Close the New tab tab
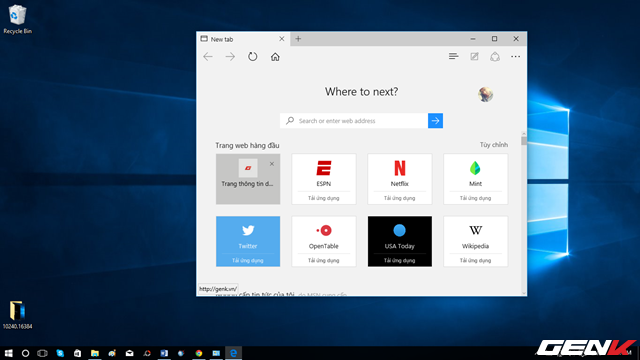This screenshot has height=360, width=640. (x=282, y=39)
